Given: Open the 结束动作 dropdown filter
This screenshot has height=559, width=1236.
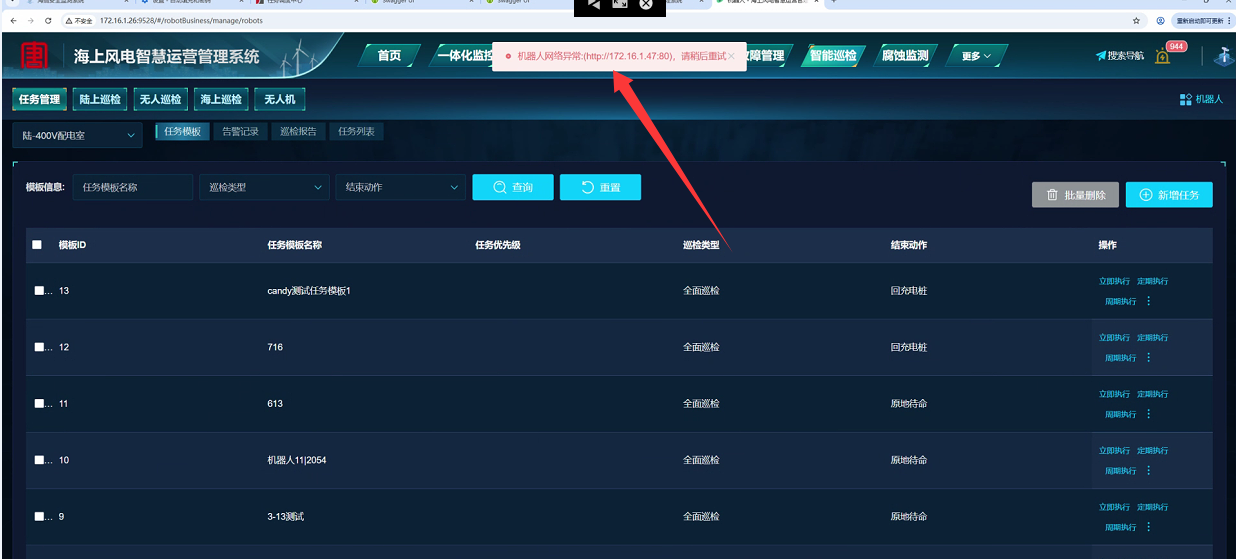Looking at the screenshot, I should 400,187.
